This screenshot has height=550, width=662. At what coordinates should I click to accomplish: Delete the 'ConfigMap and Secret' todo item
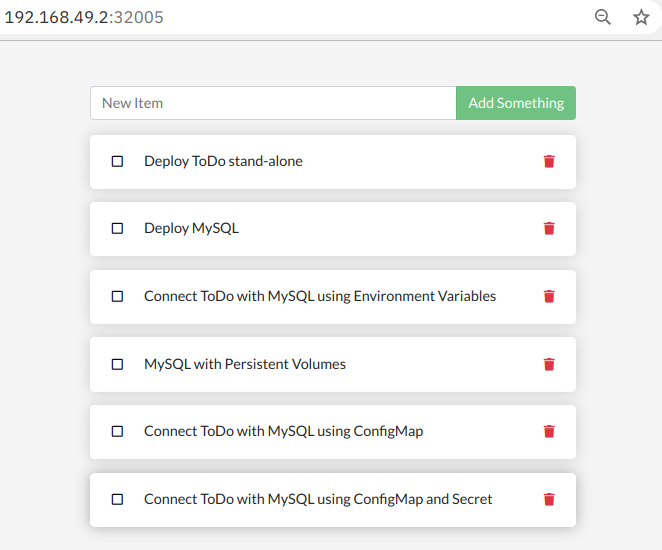click(x=549, y=499)
